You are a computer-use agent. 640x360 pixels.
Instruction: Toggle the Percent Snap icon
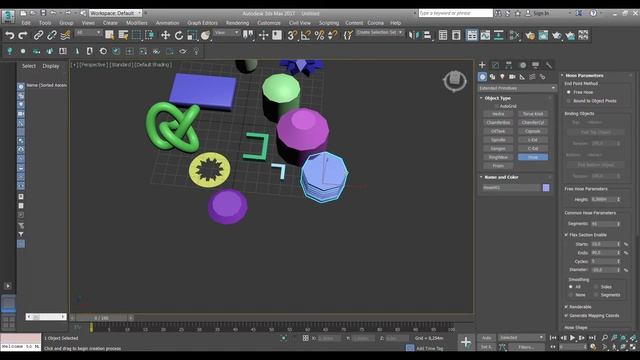point(319,36)
